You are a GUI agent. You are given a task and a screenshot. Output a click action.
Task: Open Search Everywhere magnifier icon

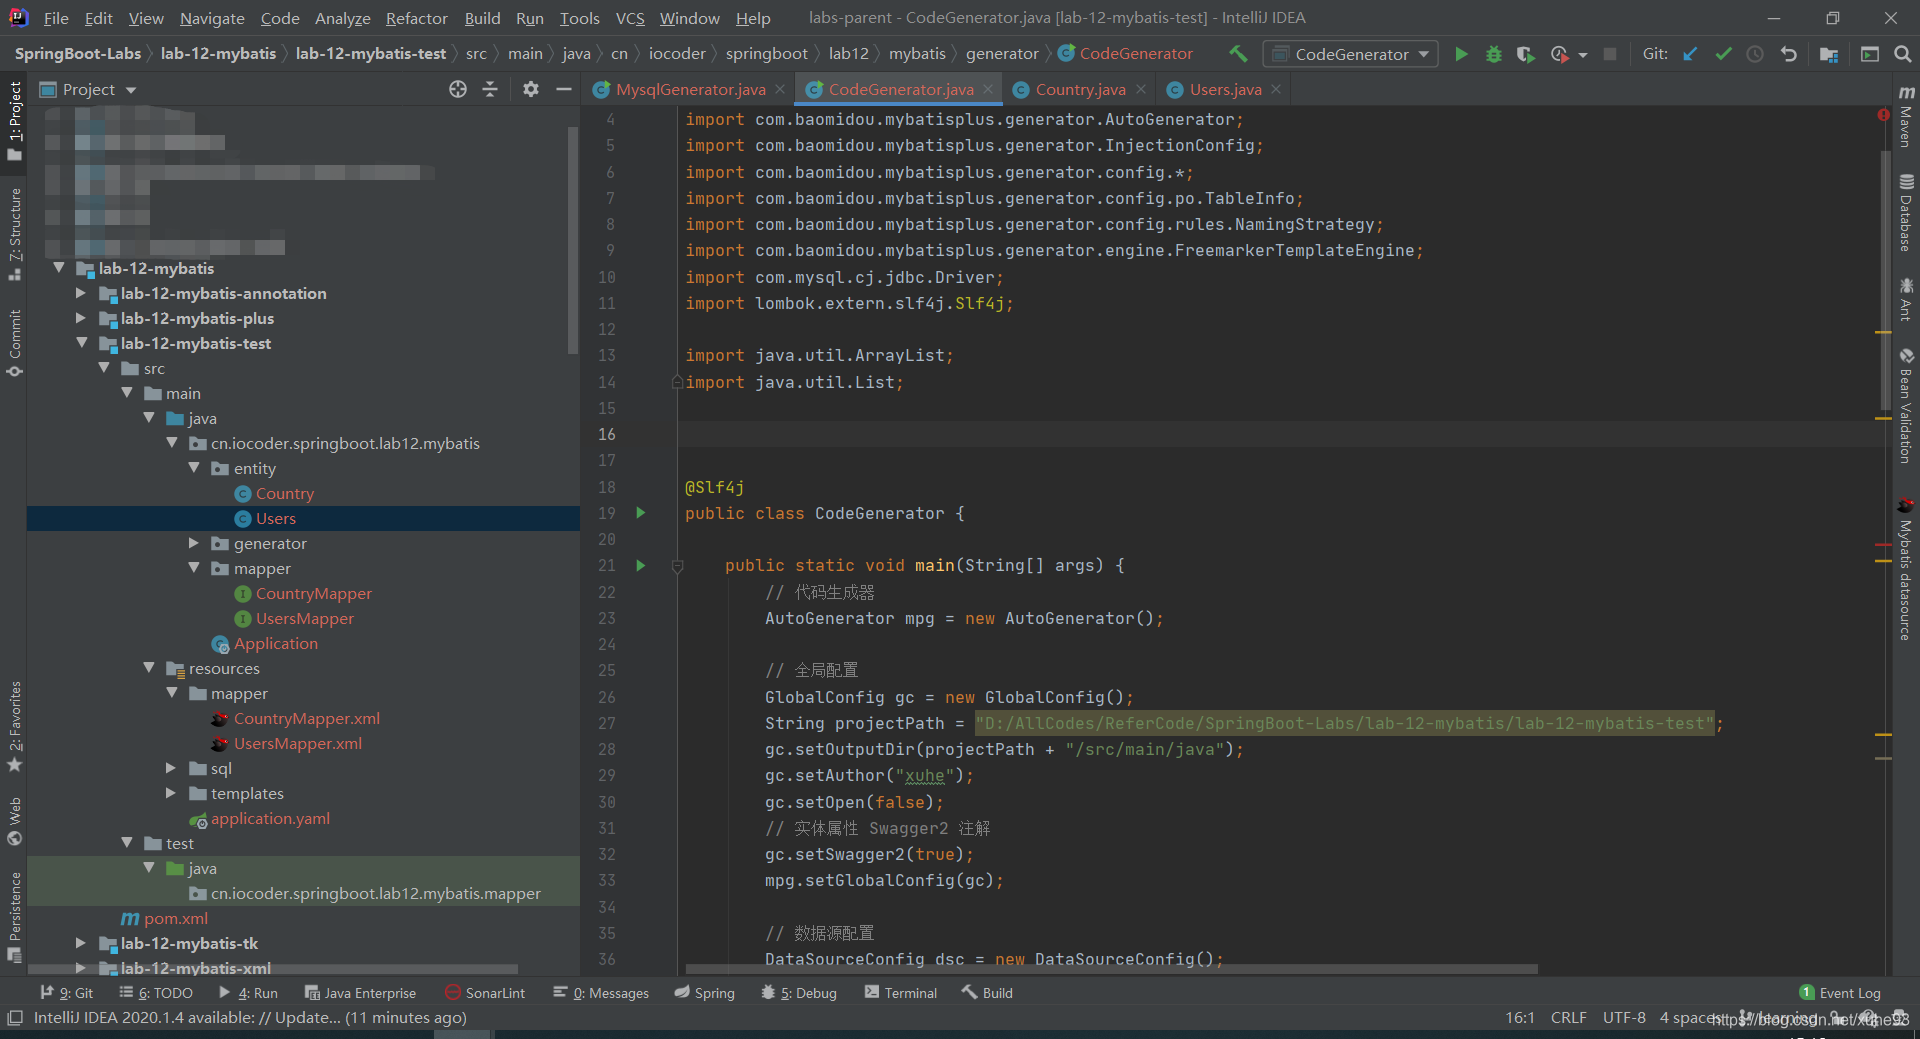[1902, 54]
